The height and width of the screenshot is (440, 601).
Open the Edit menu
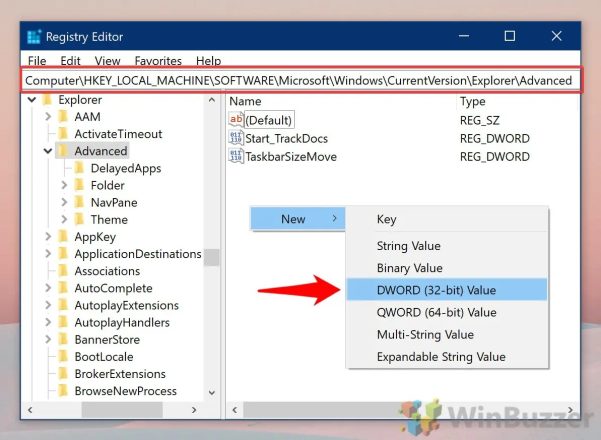pyautogui.click(x=71, y=61)
